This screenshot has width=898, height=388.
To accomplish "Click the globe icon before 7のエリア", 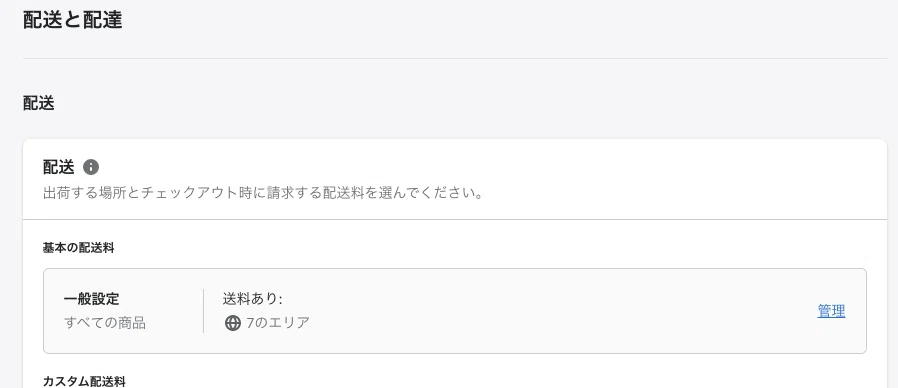I will [233, 323].
